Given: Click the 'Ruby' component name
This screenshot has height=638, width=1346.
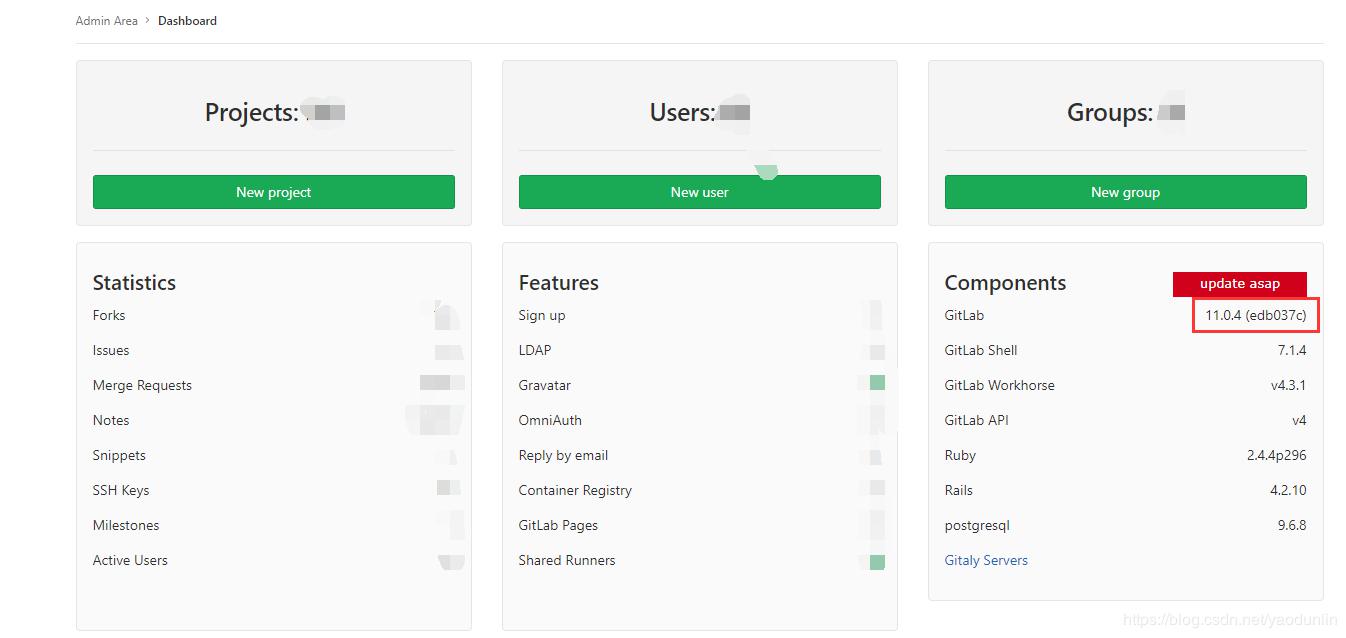Looking at the screenshot, I should coord(960,455).
